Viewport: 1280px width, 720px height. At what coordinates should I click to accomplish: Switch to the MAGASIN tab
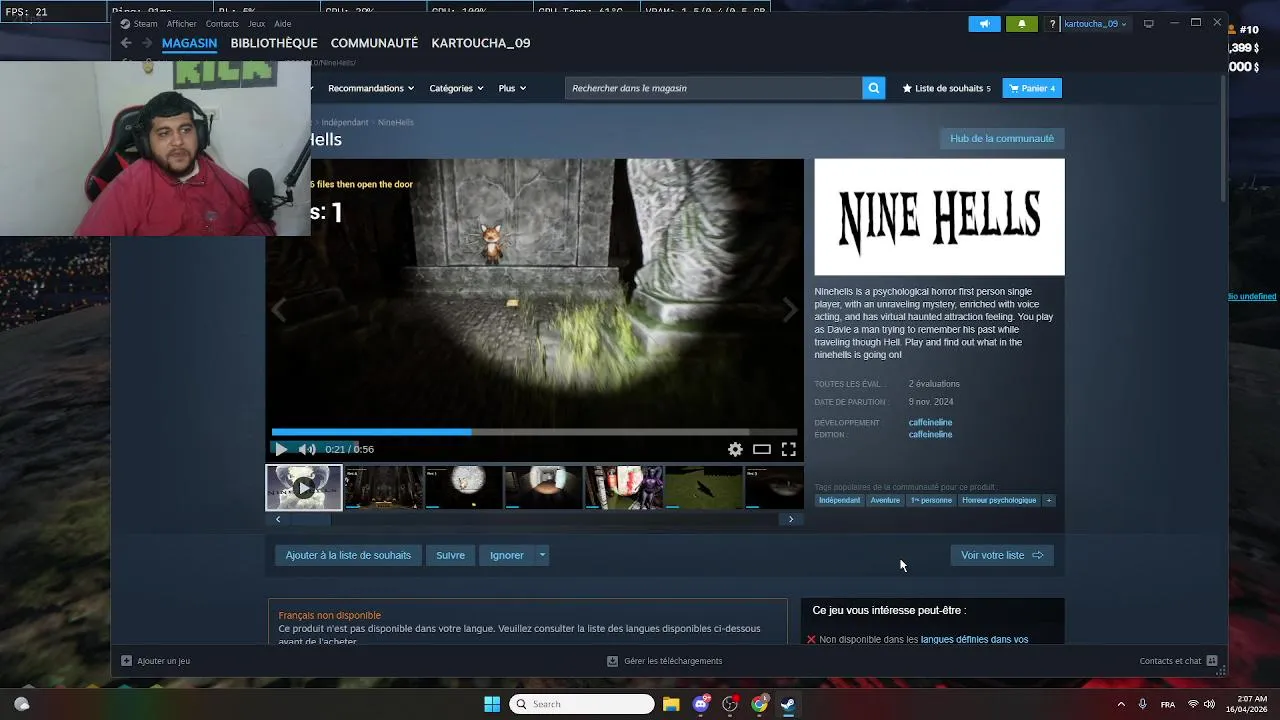click(189, 43)
